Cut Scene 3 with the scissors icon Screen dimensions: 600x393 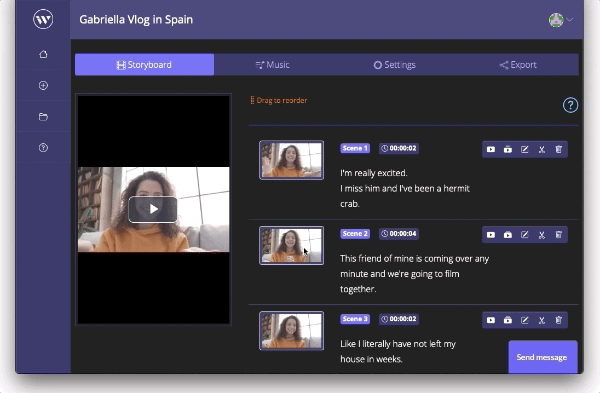[x=541, y=320]
